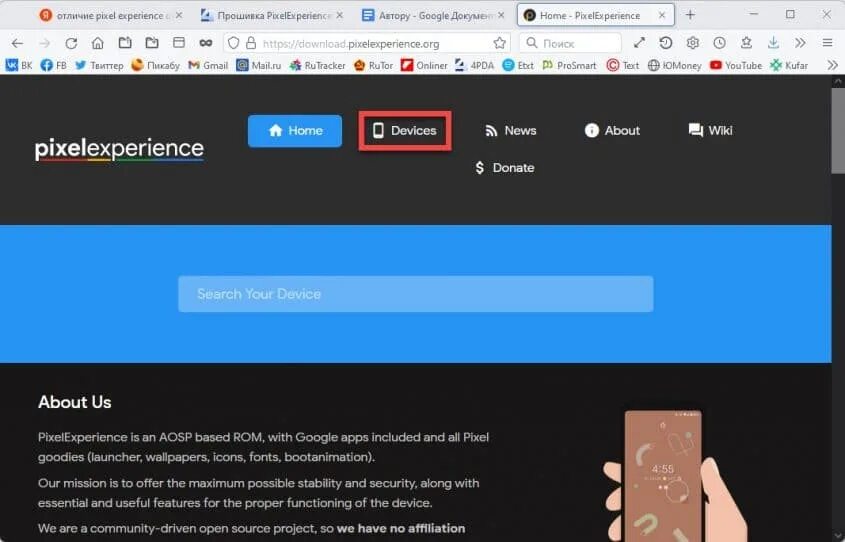Open the gear settings toolbar icon
This screenshot has width=845, height=542.
click(x=692, y=43)
